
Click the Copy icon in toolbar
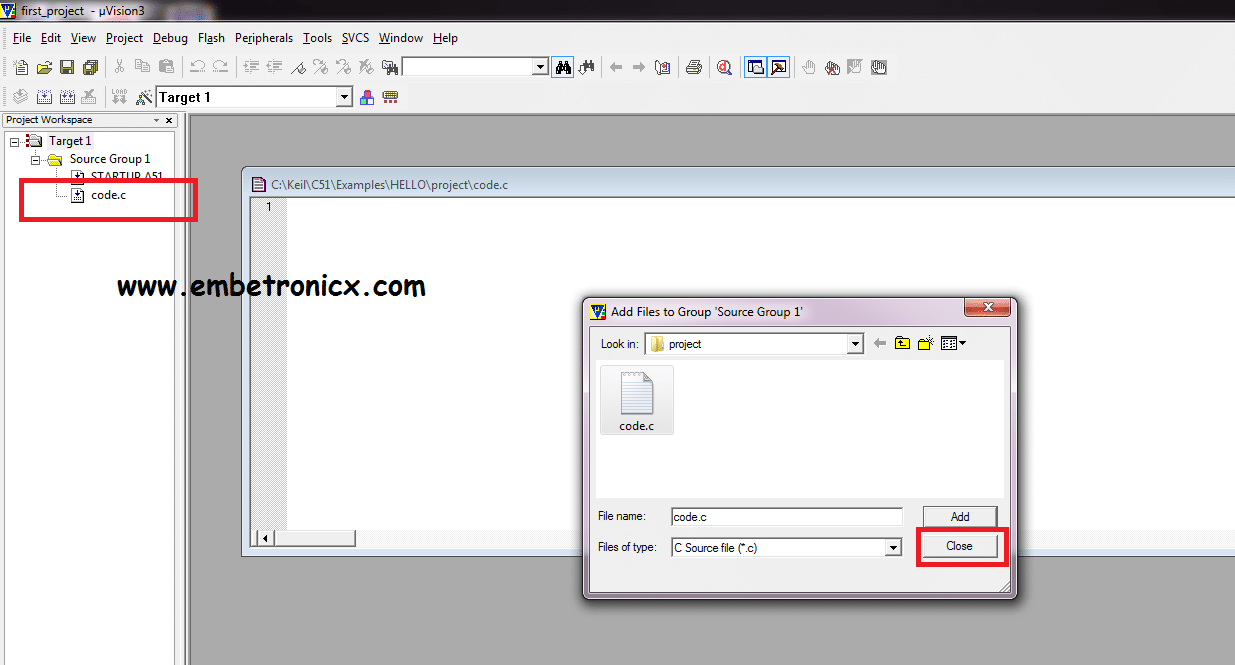(x=142, y=67)
